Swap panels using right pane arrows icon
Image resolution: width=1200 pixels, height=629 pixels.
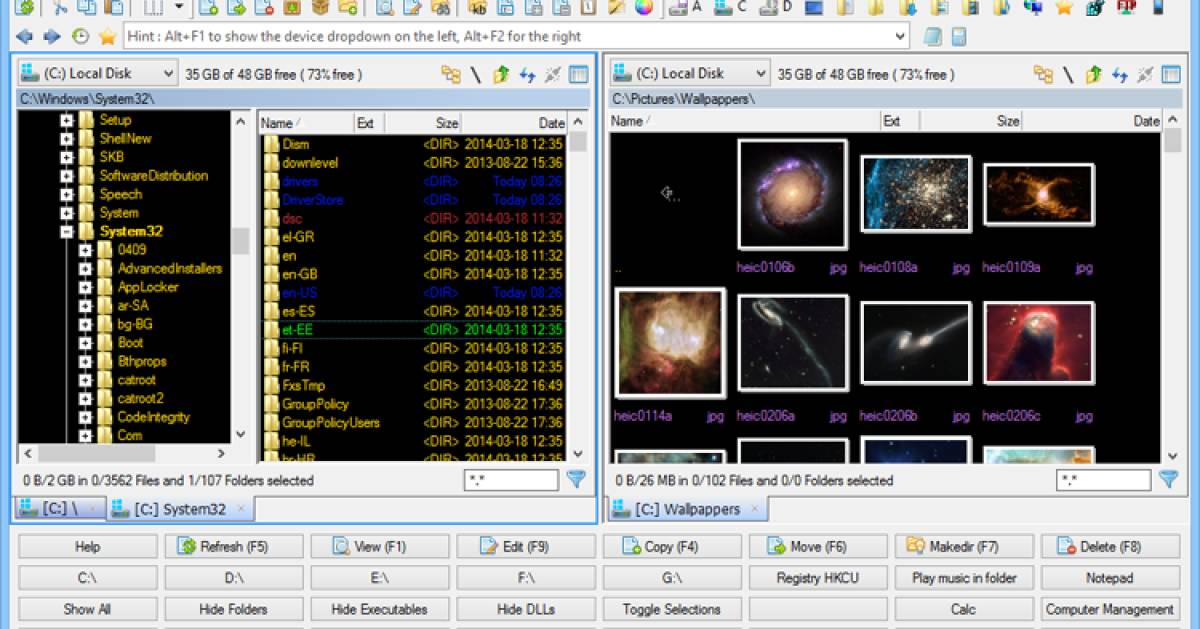pos(1120,74)
